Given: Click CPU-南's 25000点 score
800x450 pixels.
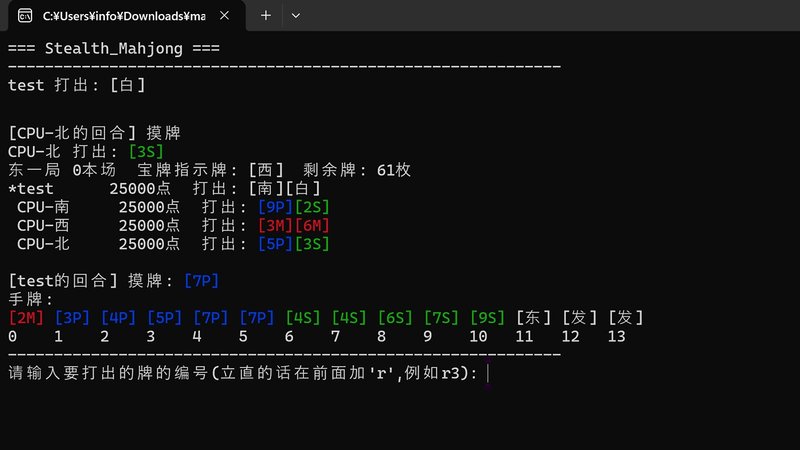Looking at the screenshot, I should tap(149, 207).
